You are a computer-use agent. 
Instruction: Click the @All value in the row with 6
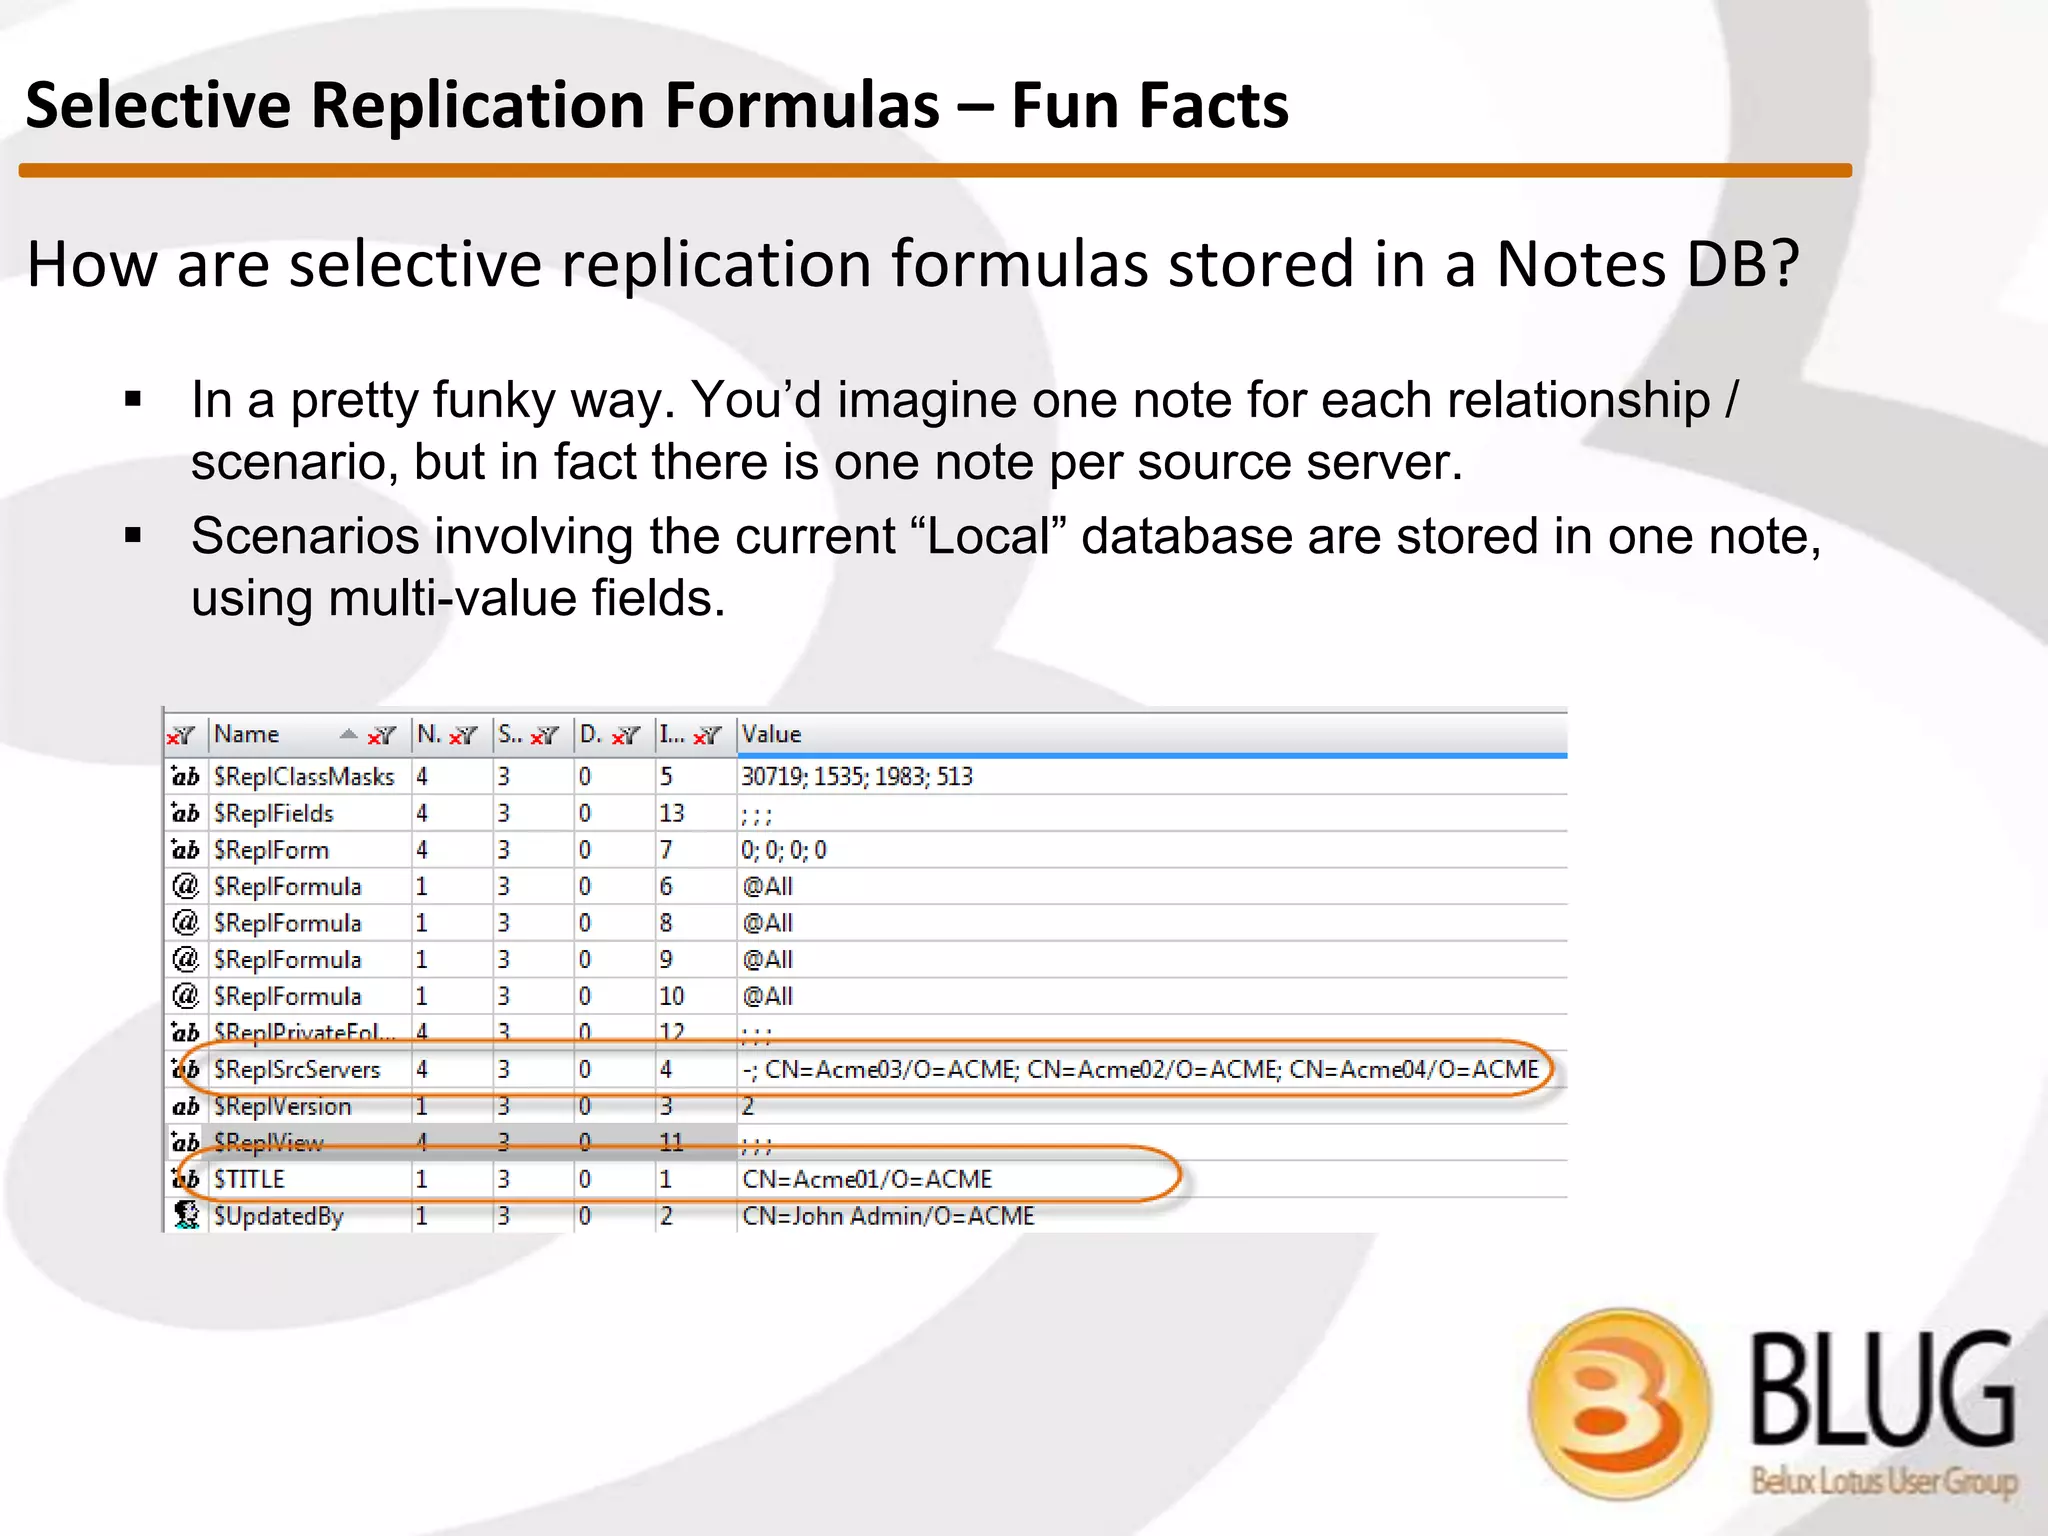coord(768,886)
